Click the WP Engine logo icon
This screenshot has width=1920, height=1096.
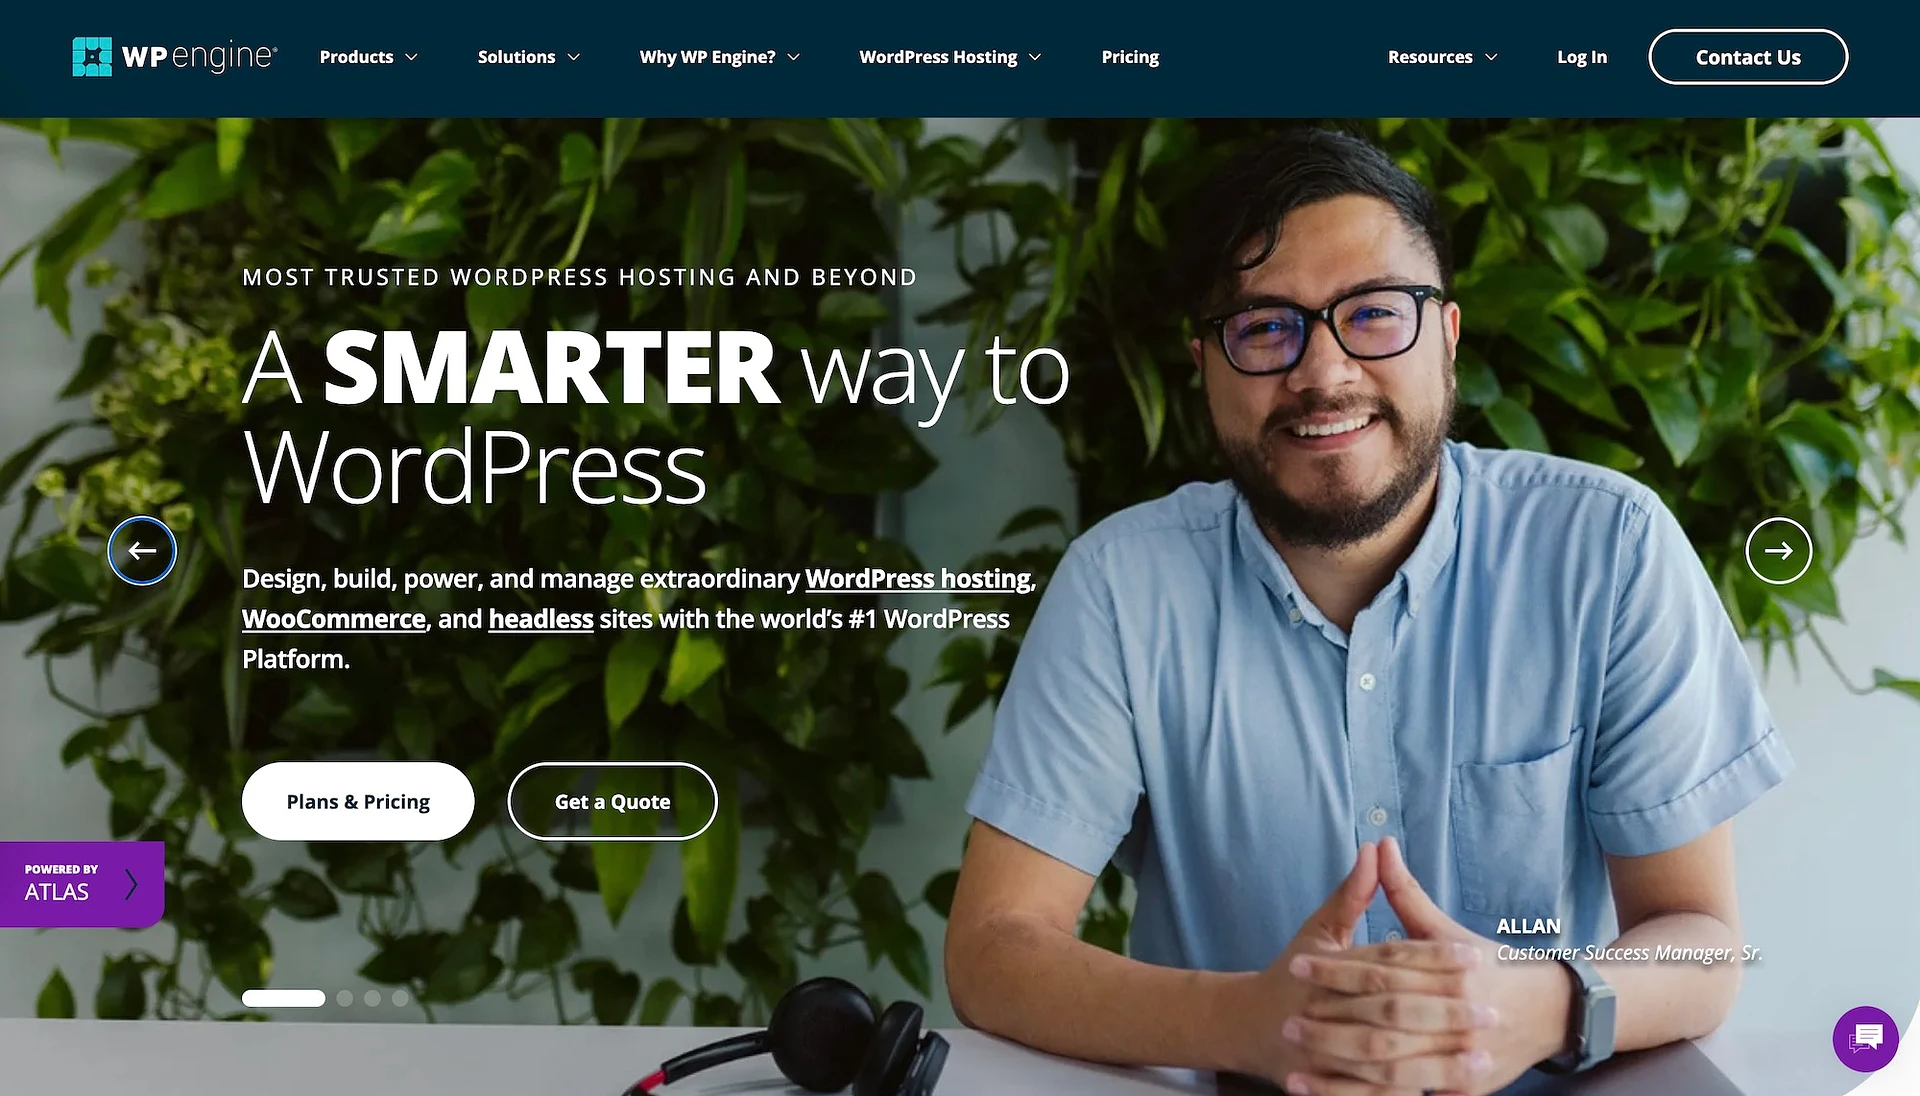click(90, 55)
